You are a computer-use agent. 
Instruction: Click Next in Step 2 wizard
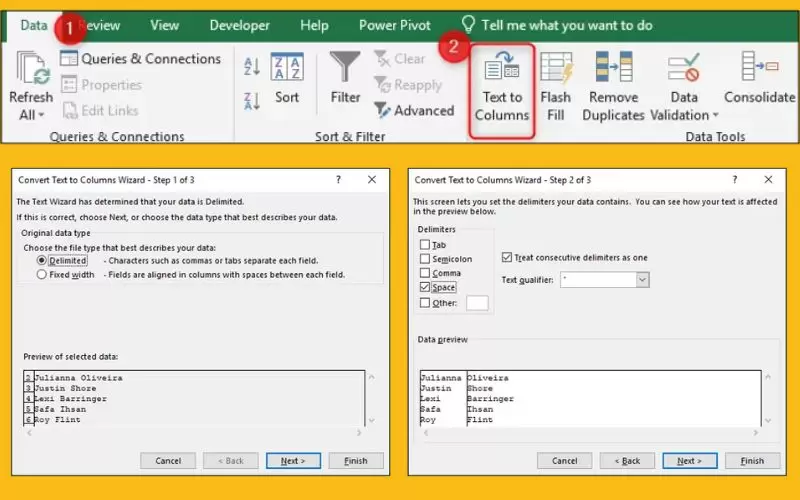point(690,461)
